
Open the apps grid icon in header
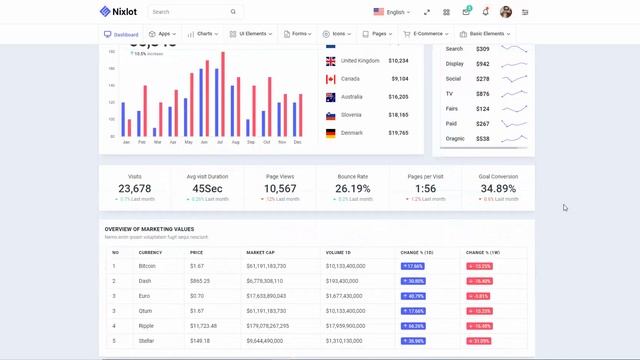(x=446, y=12)
